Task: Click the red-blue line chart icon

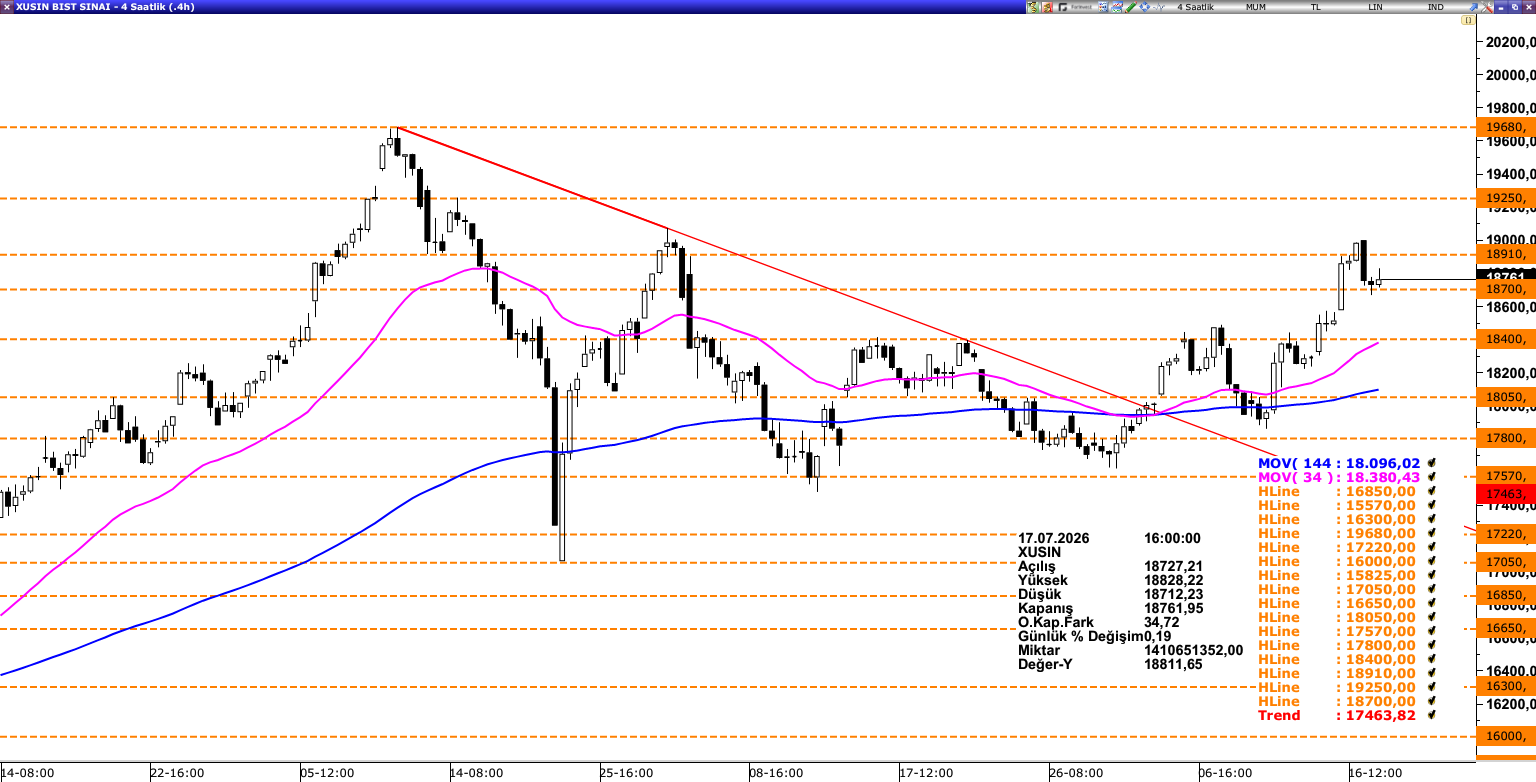Action: pos(1116,7)
